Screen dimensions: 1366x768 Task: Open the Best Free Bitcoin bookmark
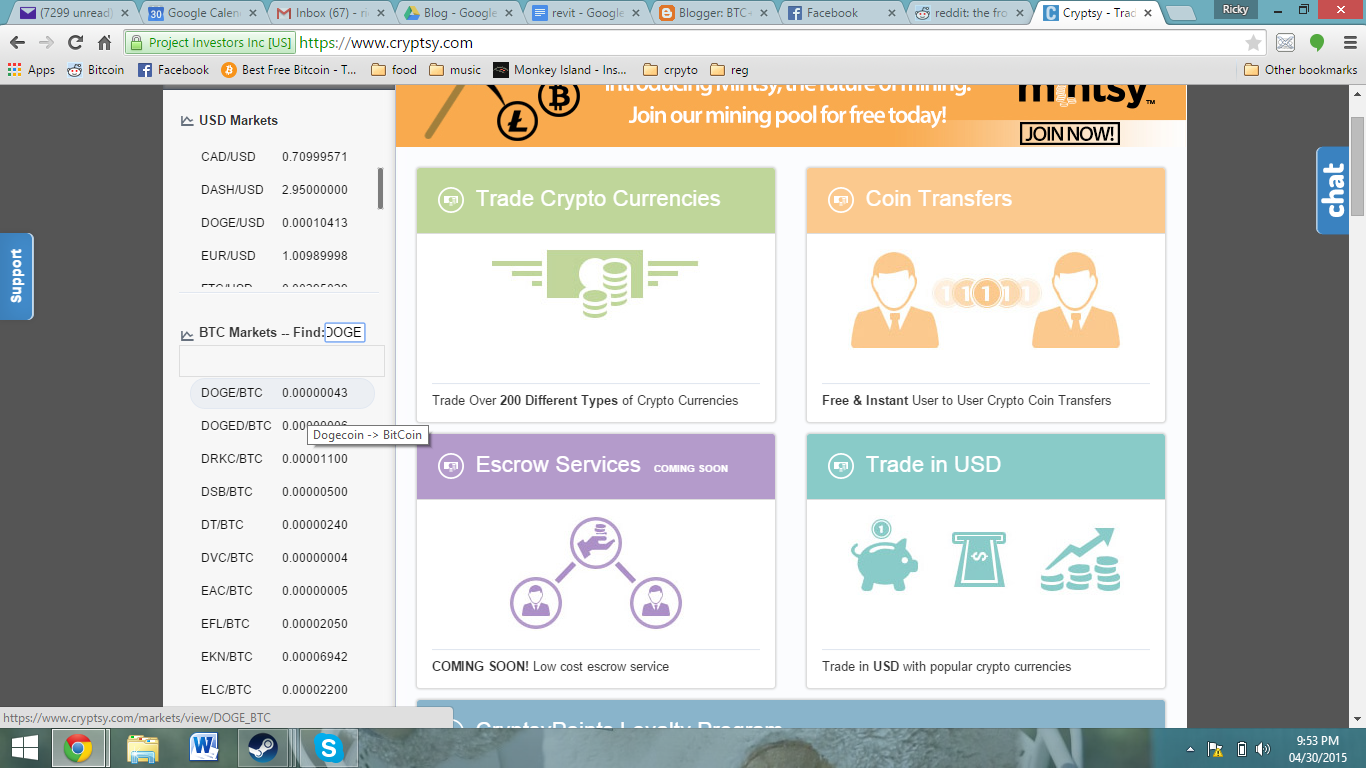(x=289, y=70)
